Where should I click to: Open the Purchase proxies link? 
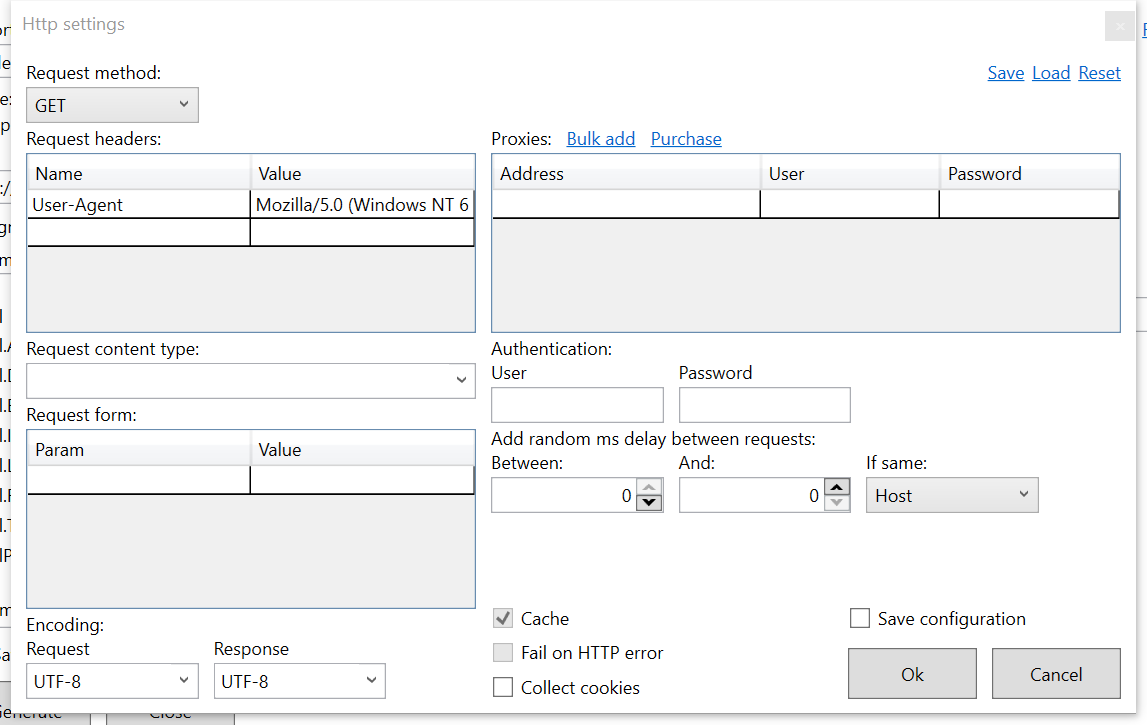point(685,139)
